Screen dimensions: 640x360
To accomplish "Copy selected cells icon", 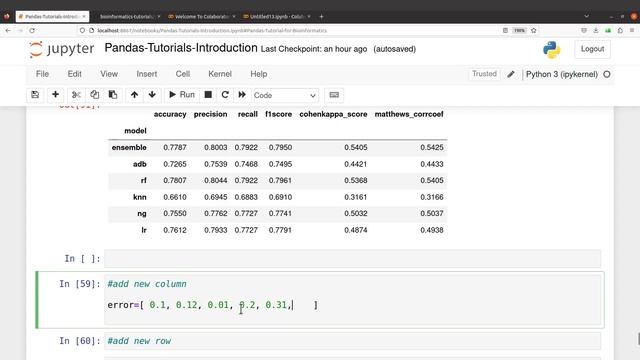I will (94, 95).
